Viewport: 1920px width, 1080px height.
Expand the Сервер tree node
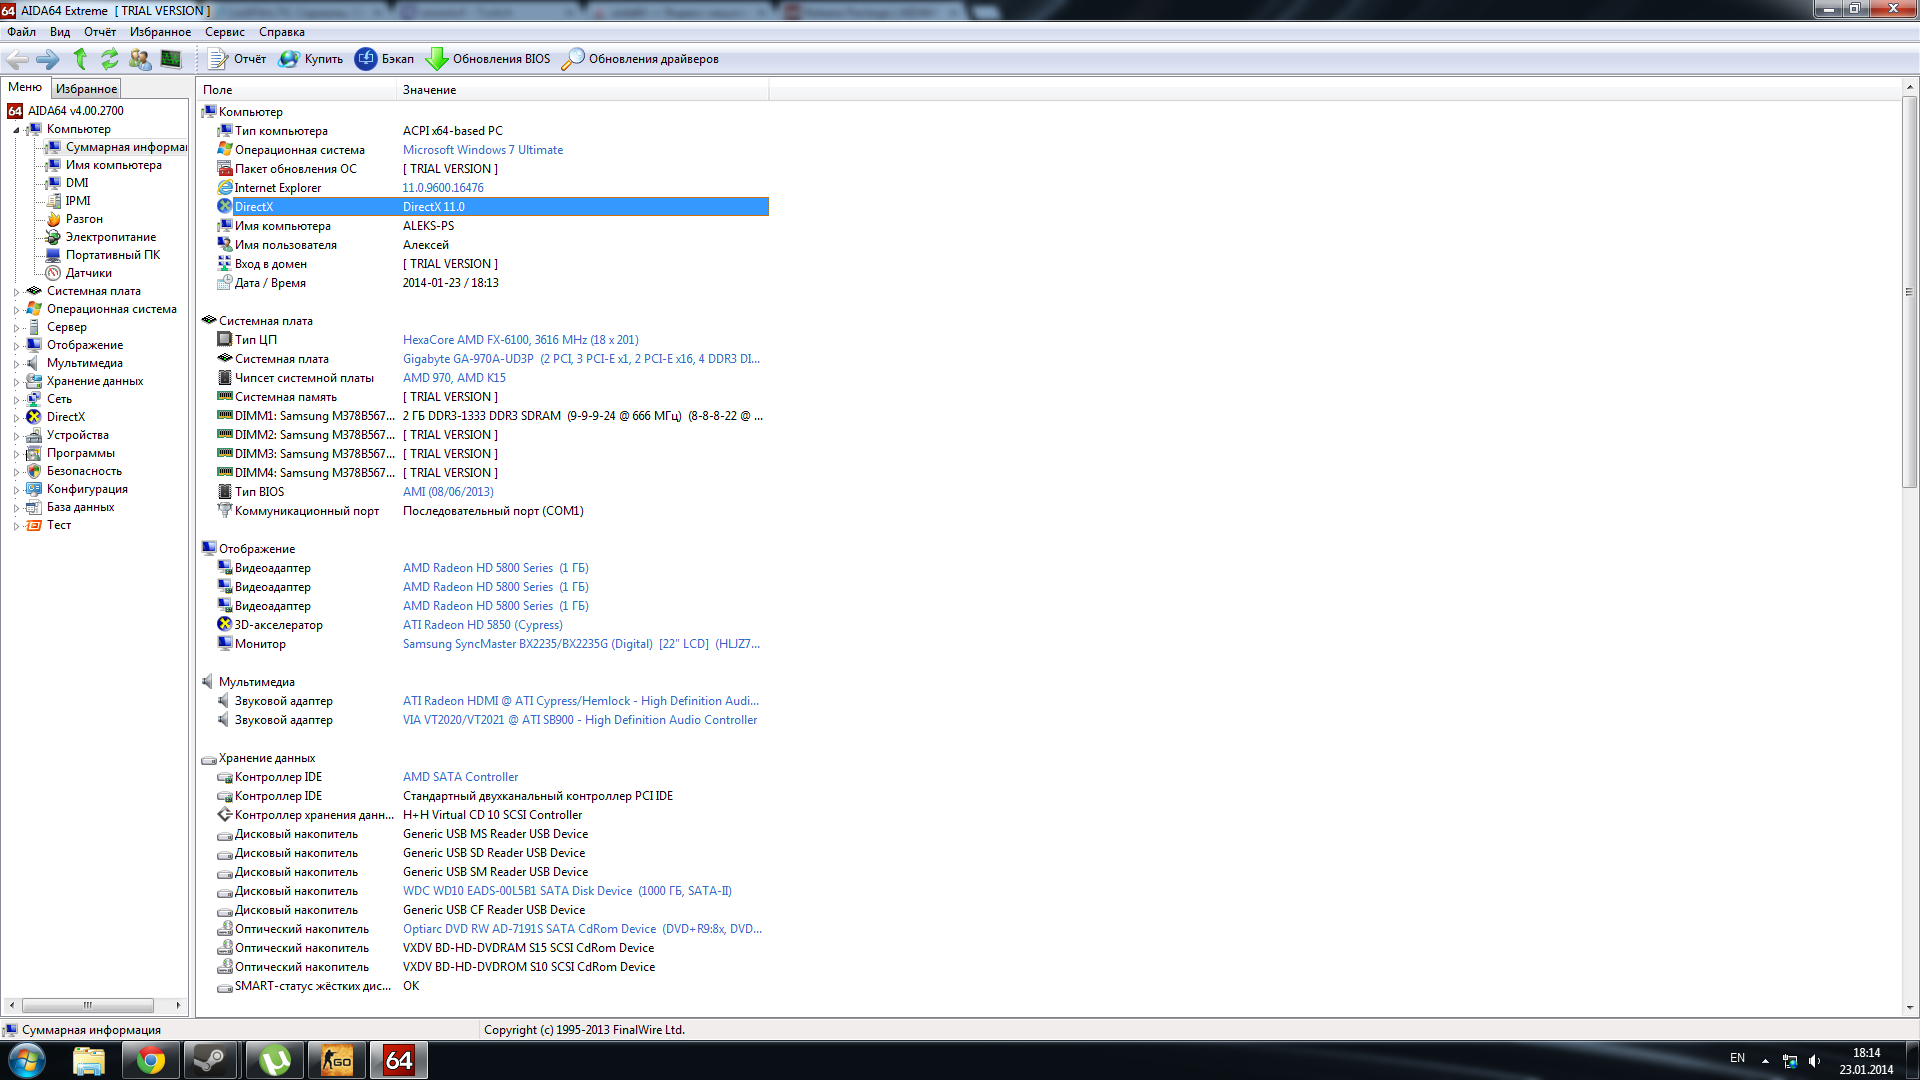(x=16, y=328)
